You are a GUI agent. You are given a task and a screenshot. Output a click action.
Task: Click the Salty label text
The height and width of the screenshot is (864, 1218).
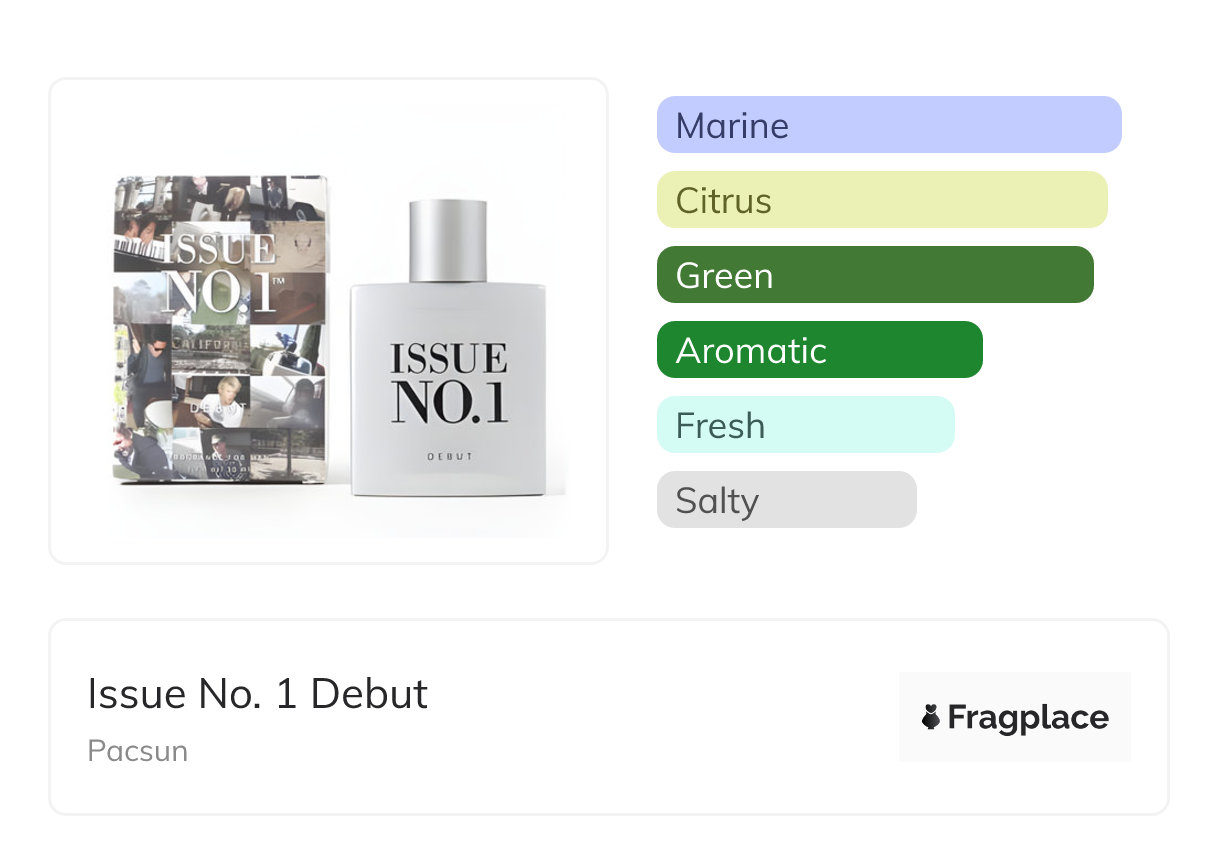(717, 501)
